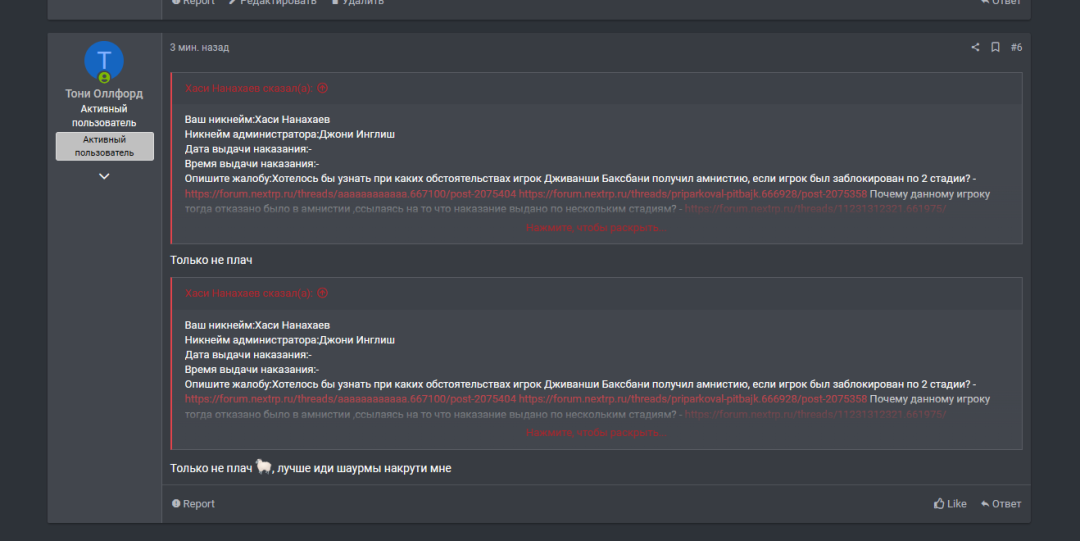This screenshot has height=541, width=1080.
Task: Click the bottom 'Ответ' reply button
Action: pyautogui.click(x=1001, y=504)
